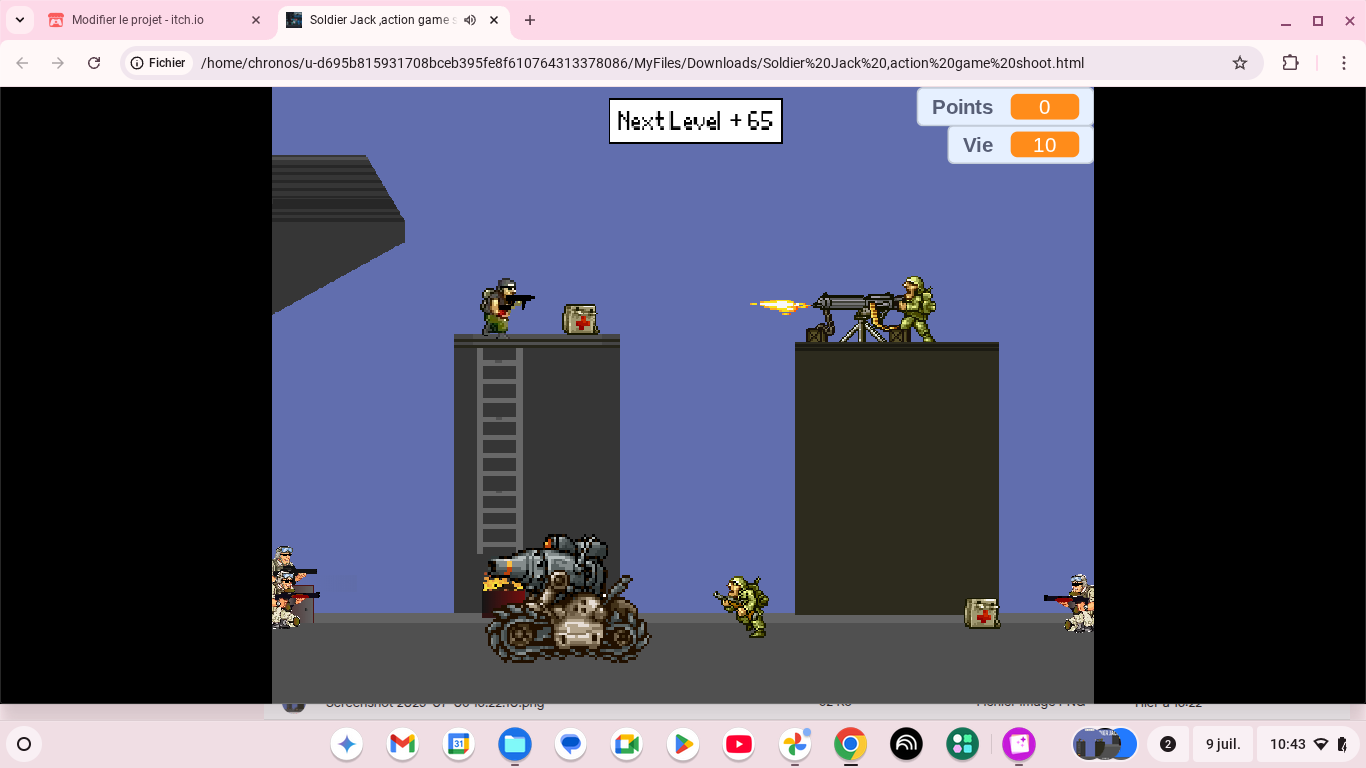Open Google Photos from the shelf
This screenshot has height=768, width=1366.
click(x=795, y=744)
